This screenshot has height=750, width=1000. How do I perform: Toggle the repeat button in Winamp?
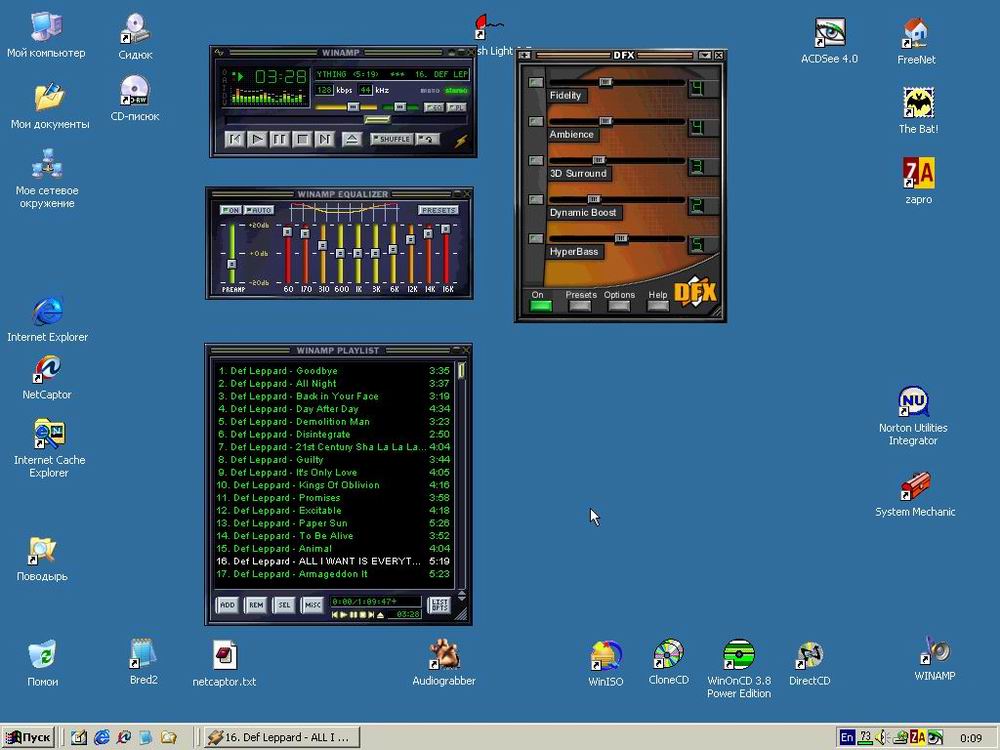click(427, 138)
